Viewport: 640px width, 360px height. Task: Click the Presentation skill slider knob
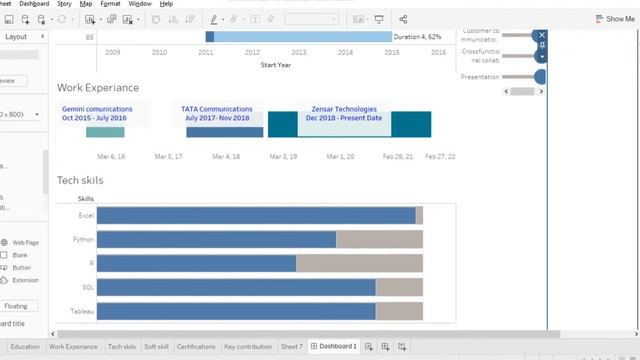coord(540,77)
